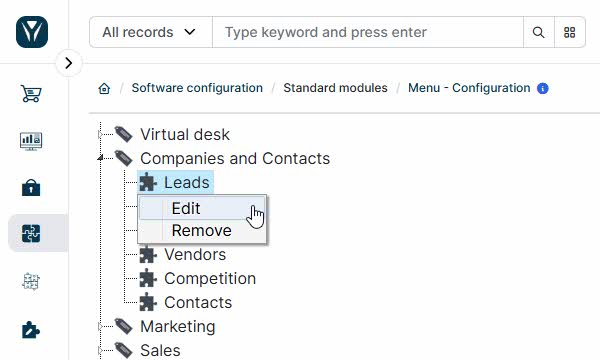600x360 pixels.
Task: Select the highlighted puzzle module sidebar icon
Action: (x=31, y=233)
